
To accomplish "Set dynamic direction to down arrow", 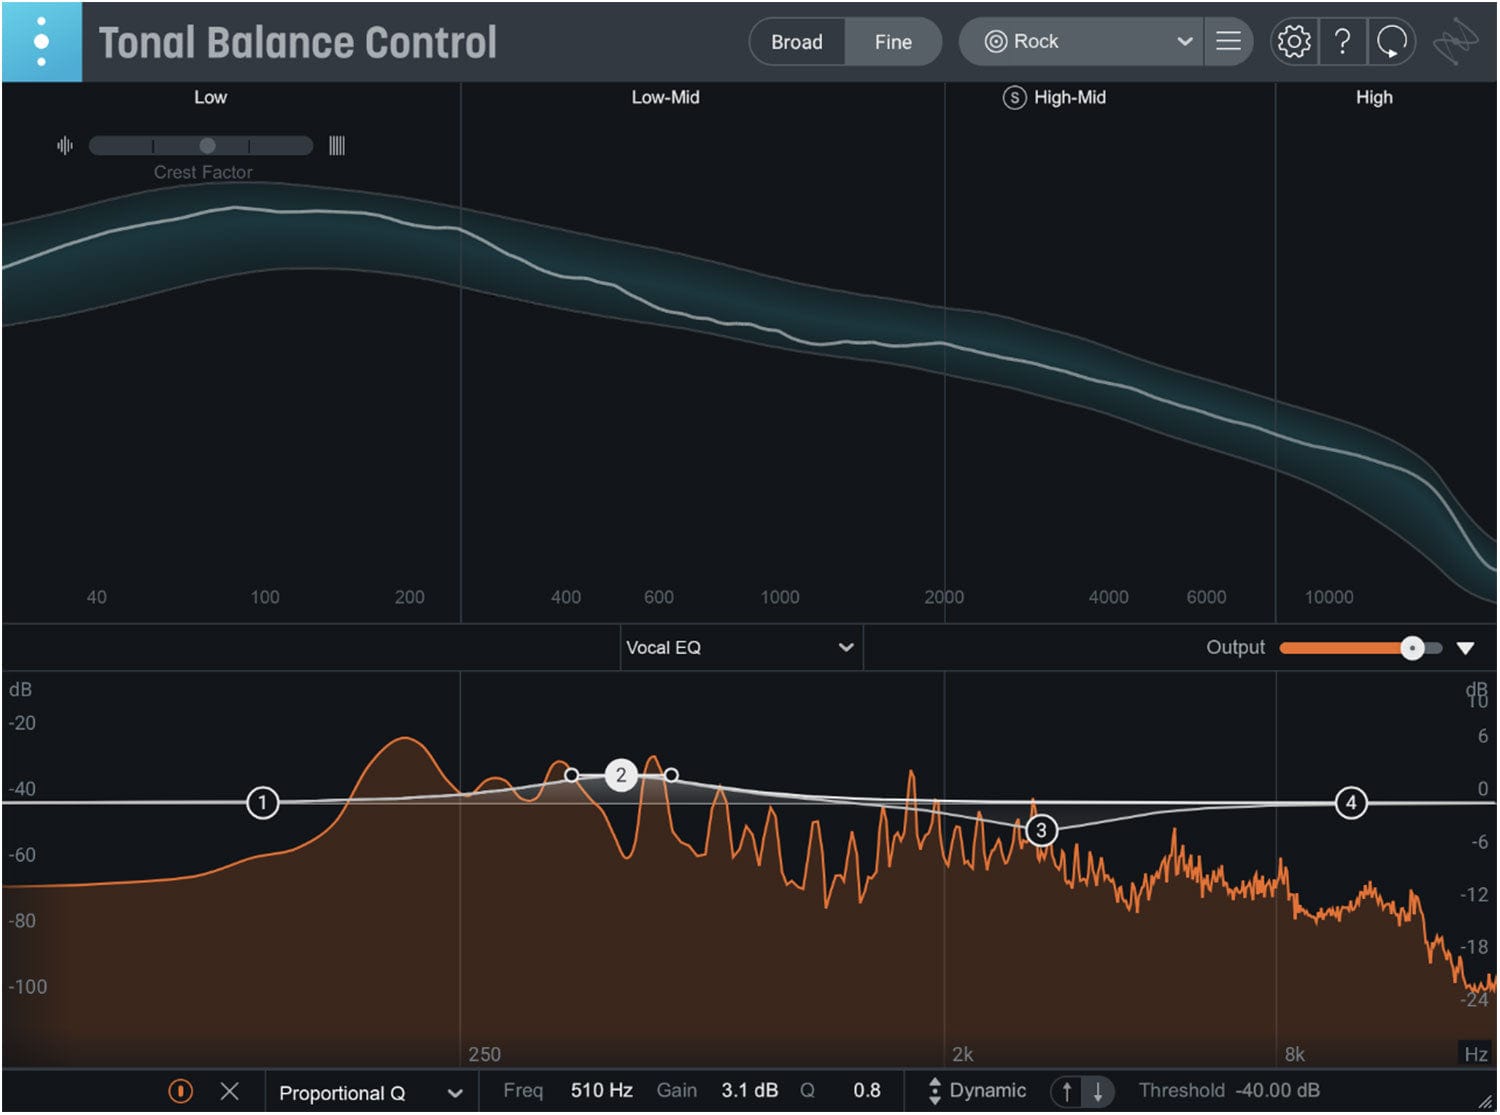I will [x=1097, y=1091].
